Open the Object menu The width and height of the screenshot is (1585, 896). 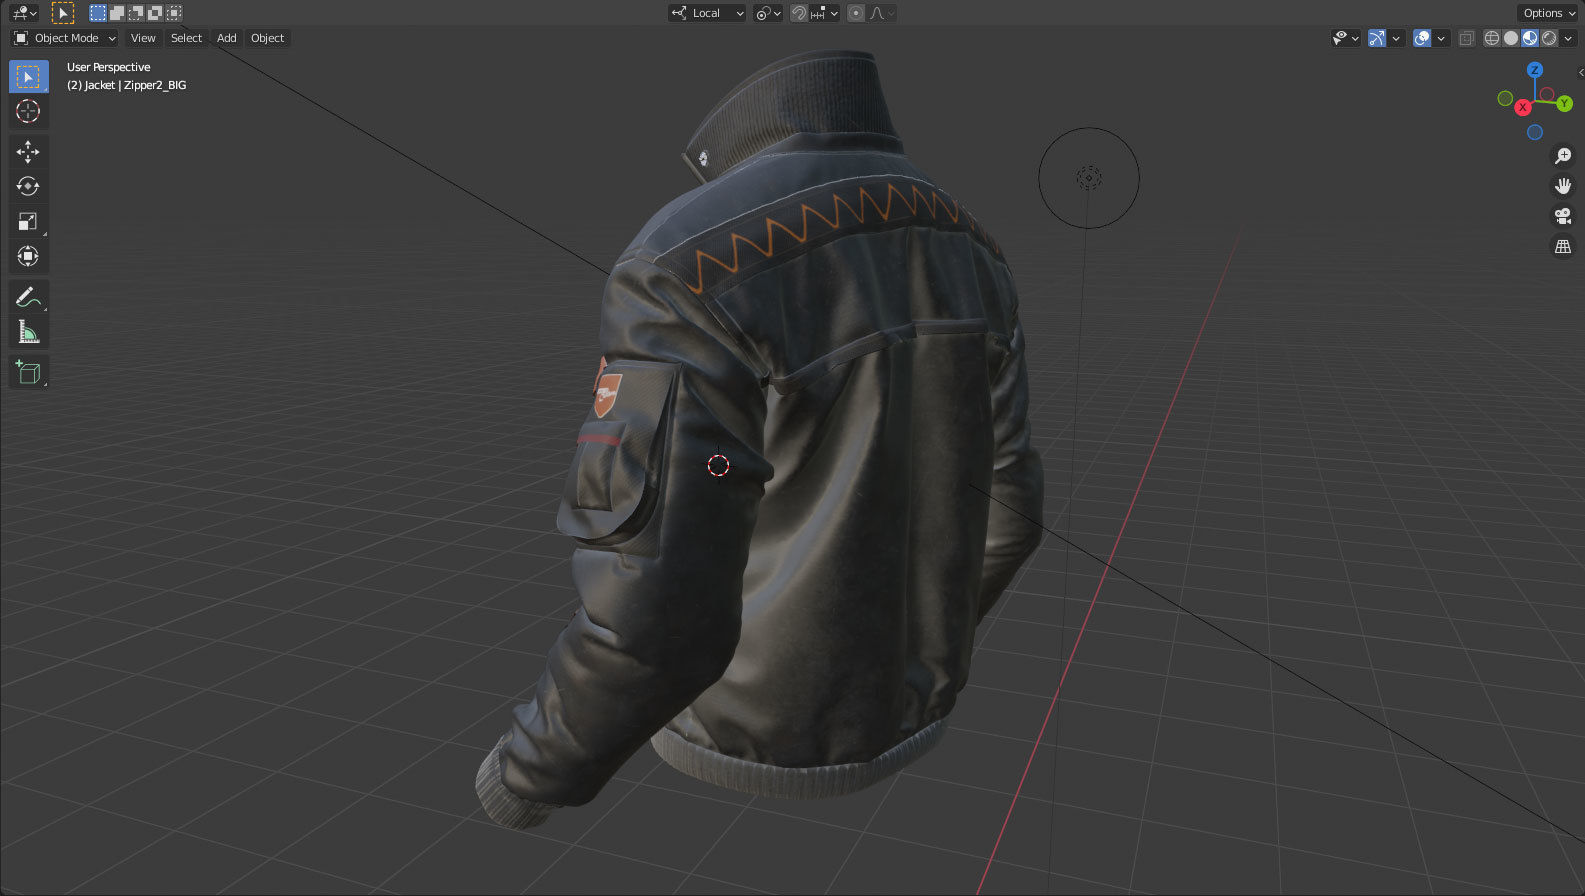click(x=267, y=38)
